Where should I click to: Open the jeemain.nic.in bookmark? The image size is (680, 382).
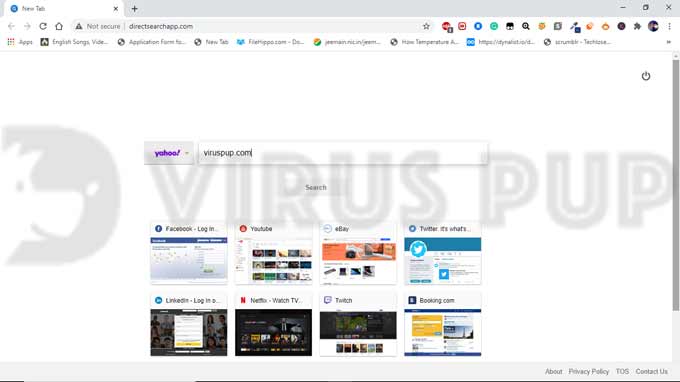point(347,42)
